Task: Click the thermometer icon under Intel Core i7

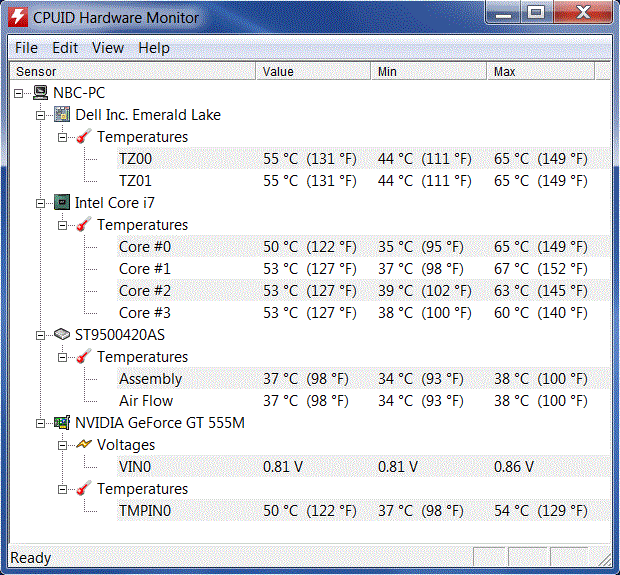Action: [84, 225]
